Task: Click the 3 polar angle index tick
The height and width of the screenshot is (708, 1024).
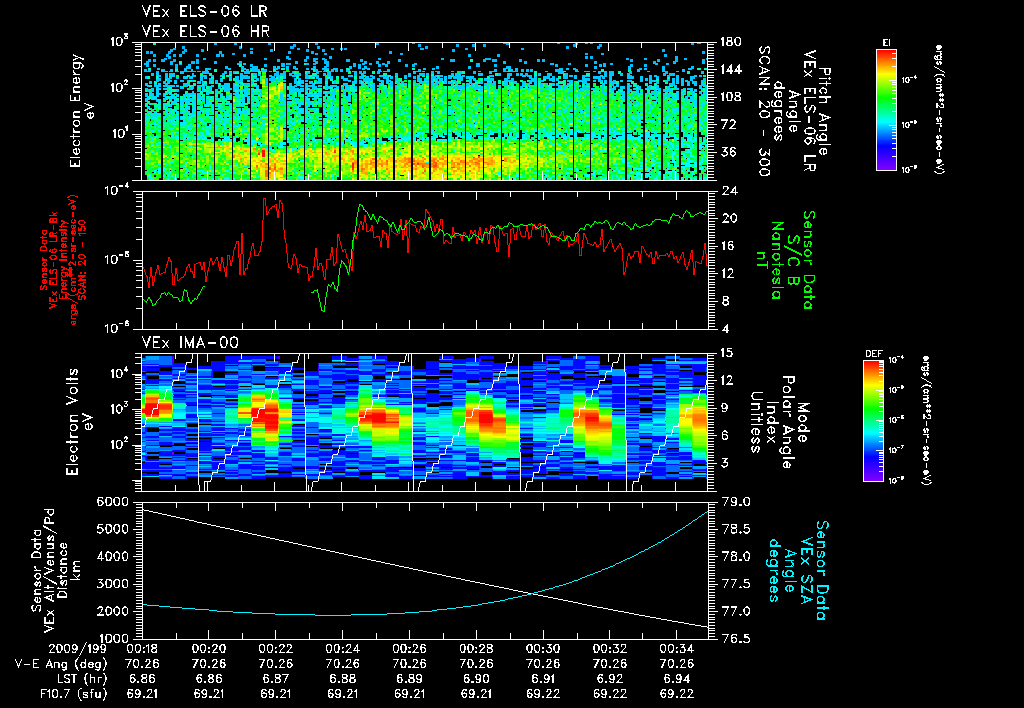Action: 726,463
